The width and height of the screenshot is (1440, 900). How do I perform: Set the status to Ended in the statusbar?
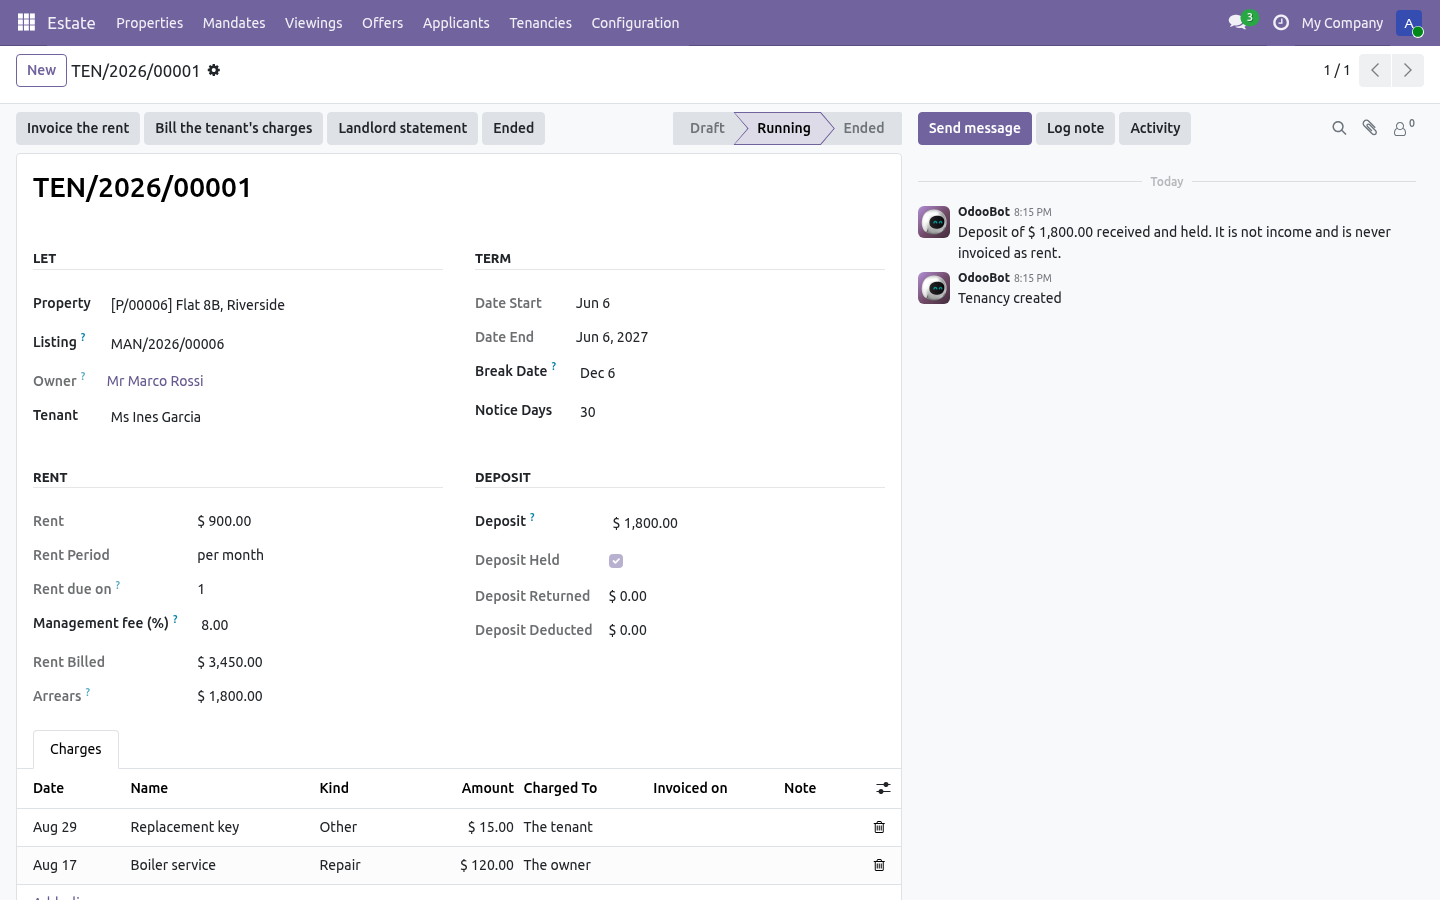click(862, 128)
